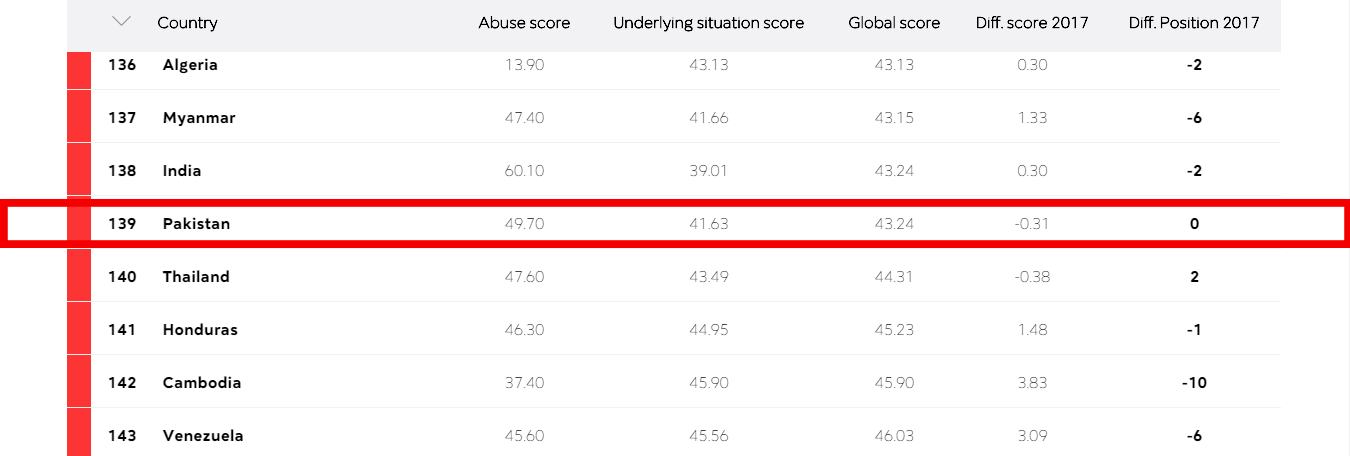Sort by Abuse score column
Viewport: 1350px width, 456px height.
524,23
